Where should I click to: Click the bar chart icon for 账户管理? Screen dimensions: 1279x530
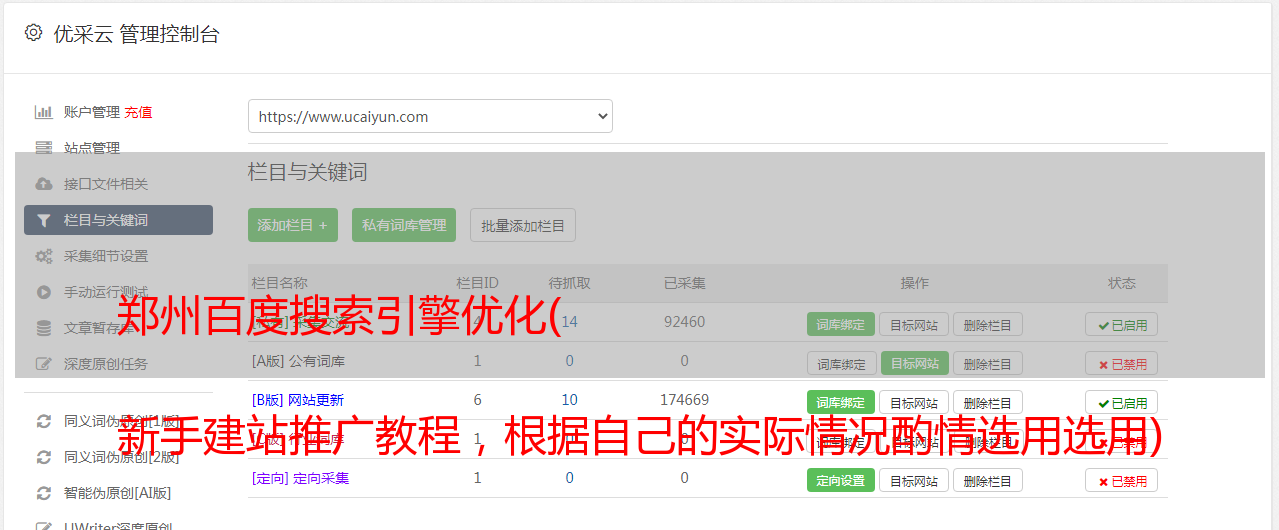(x=43, y=112)
